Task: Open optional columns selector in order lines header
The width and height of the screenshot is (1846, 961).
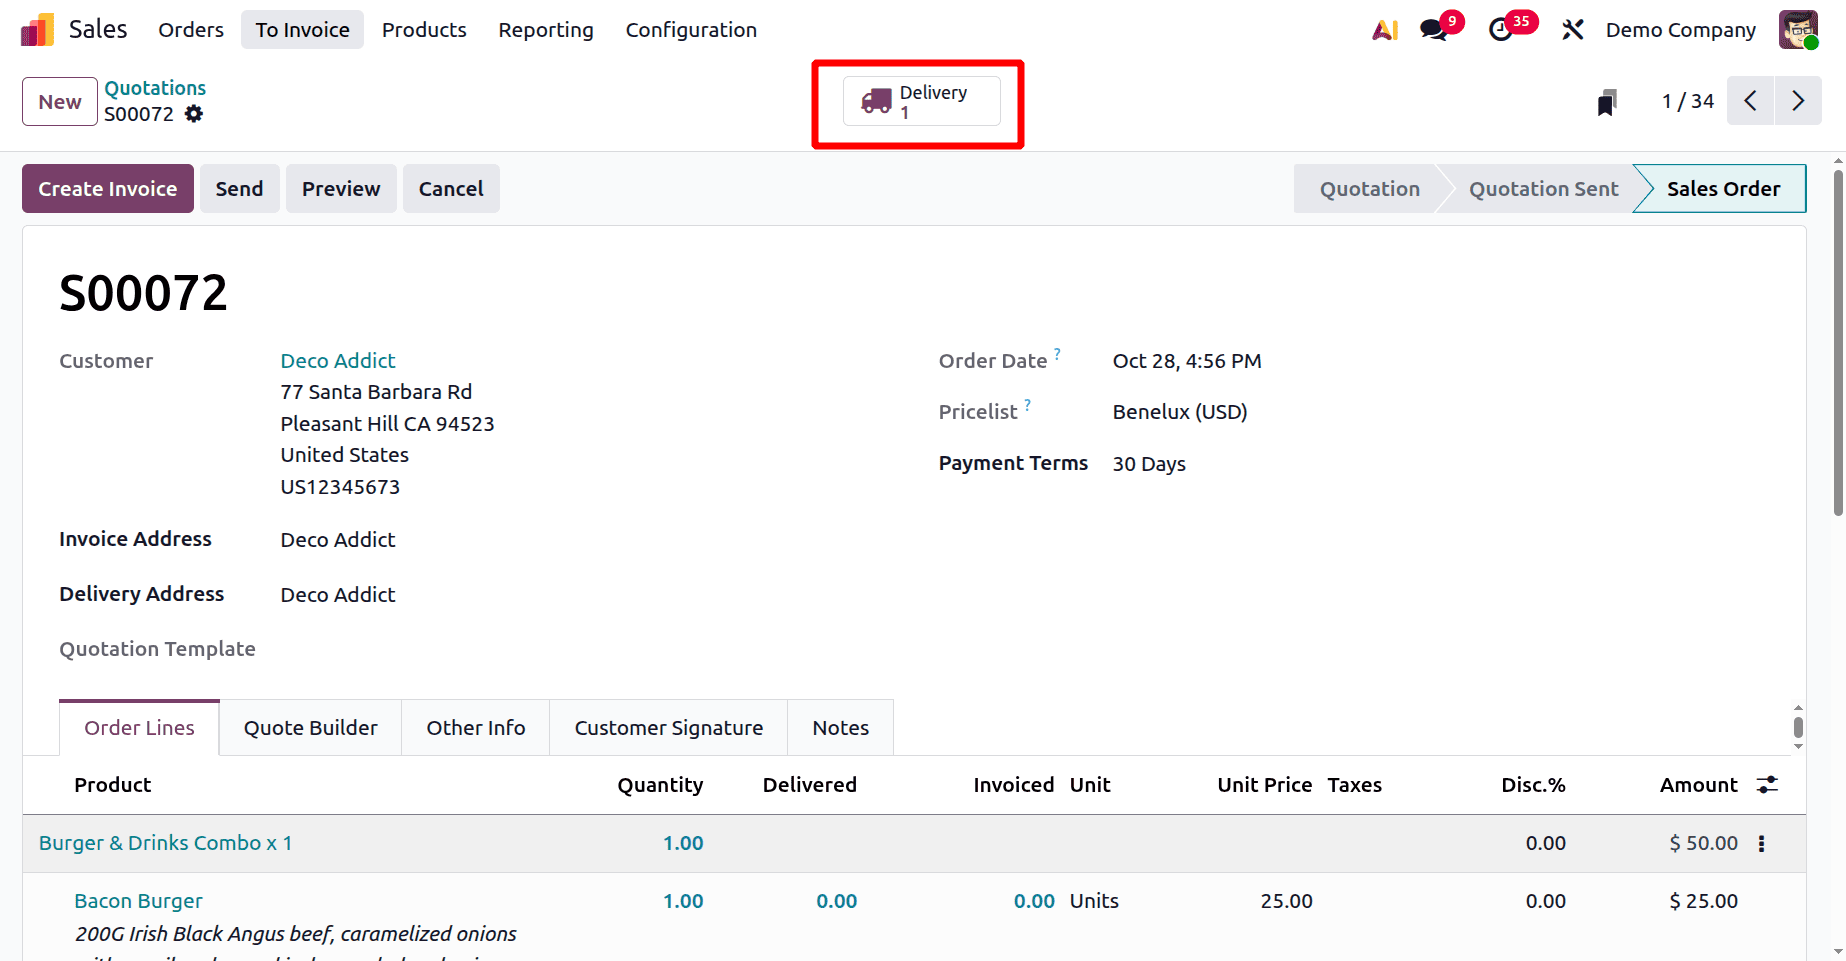Action: tap(1767, 785)
